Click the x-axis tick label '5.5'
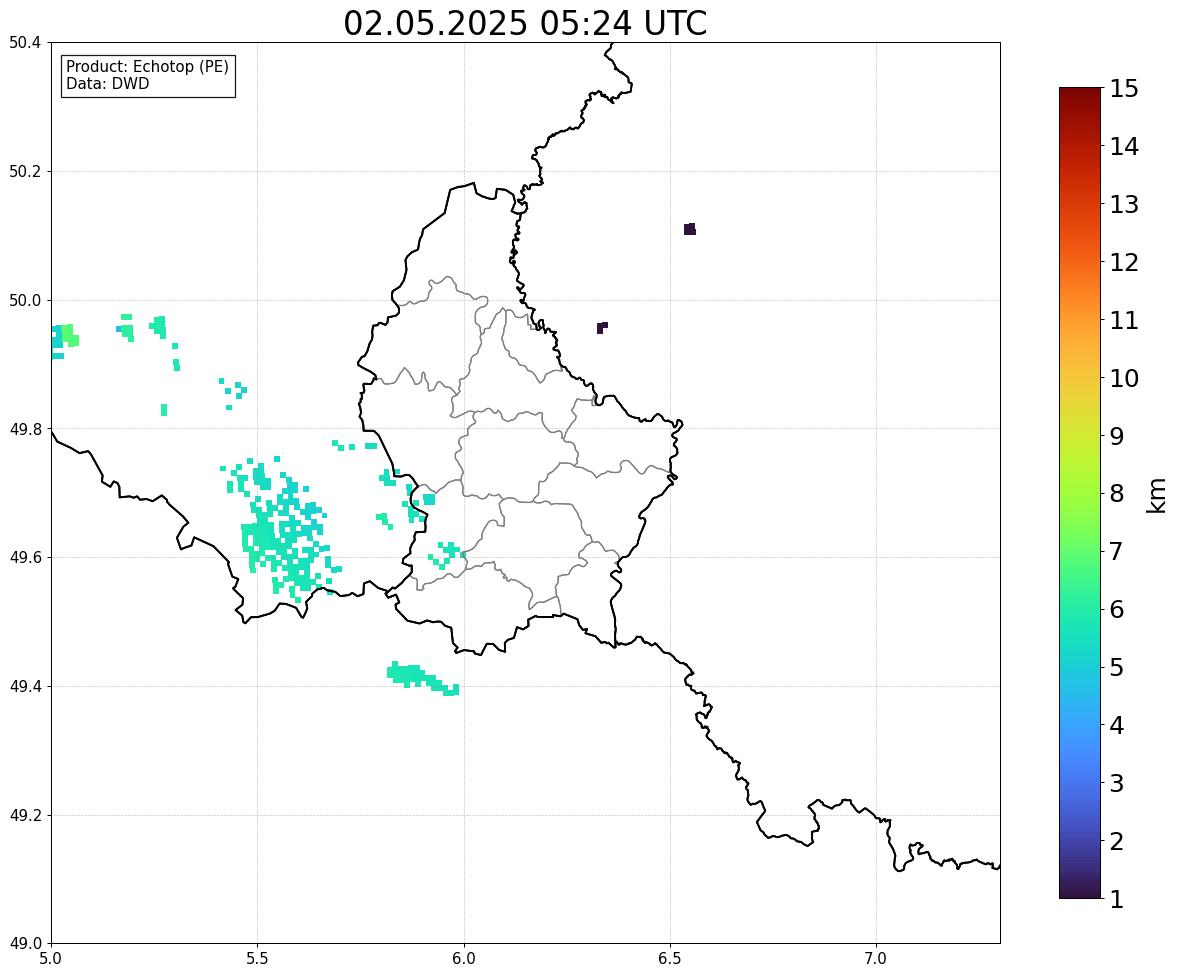This screenshot has height=976, width=1178. pyautogui.click(x=258, y=958)
